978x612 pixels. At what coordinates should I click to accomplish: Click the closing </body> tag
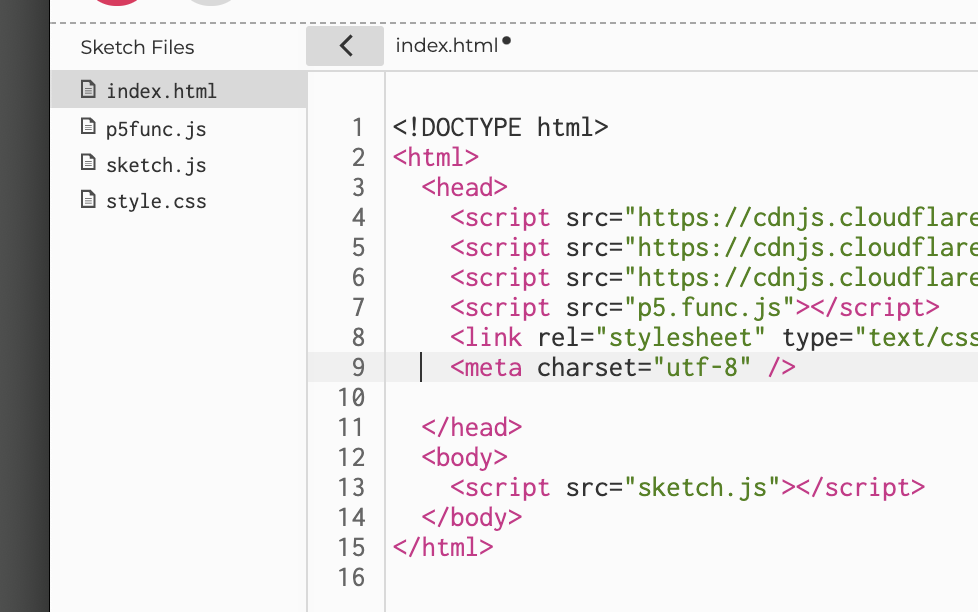click(x=472, y=517)
